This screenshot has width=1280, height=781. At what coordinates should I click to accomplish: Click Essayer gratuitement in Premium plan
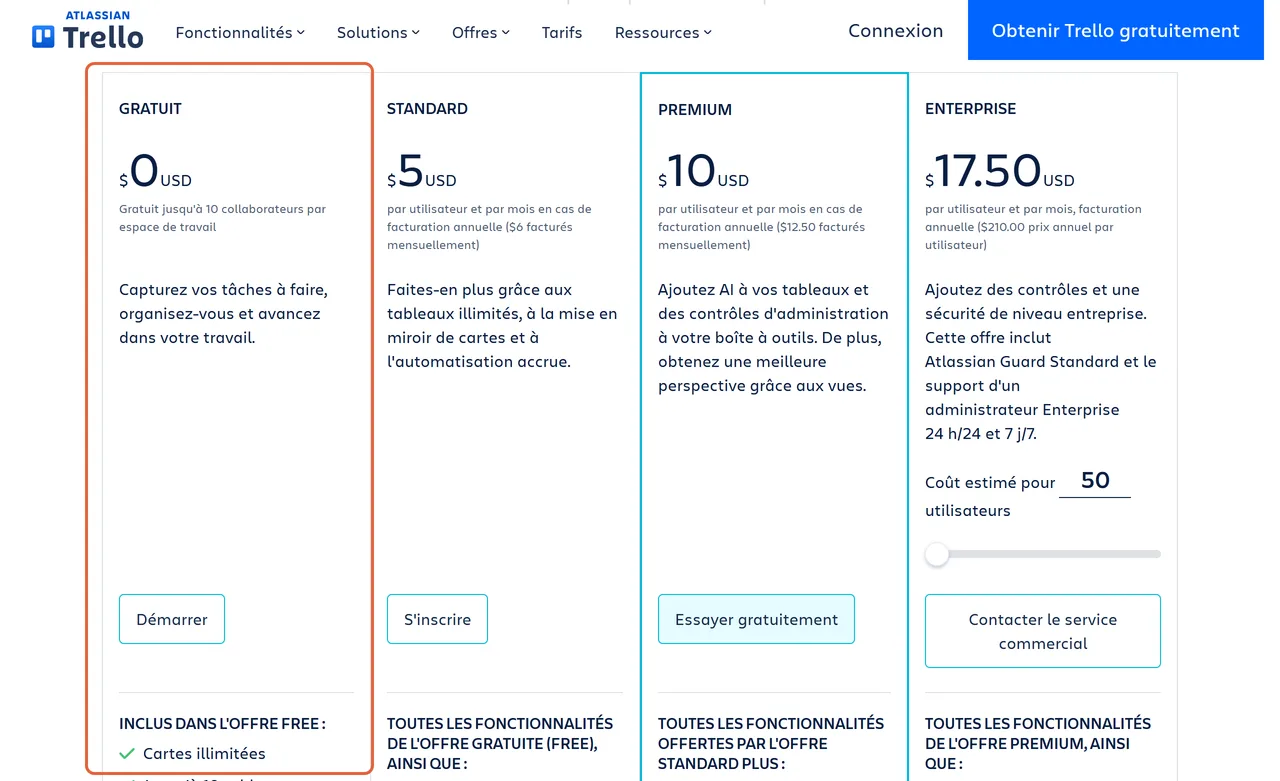click(x=756, y=619)
